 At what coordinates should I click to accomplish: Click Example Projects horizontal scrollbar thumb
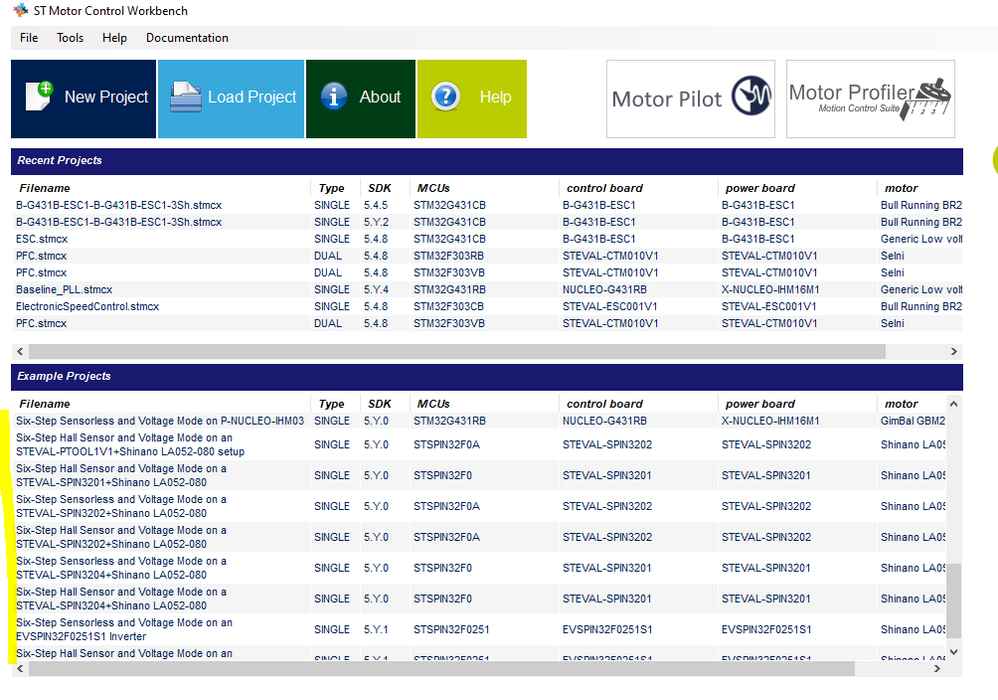point(442,668)
